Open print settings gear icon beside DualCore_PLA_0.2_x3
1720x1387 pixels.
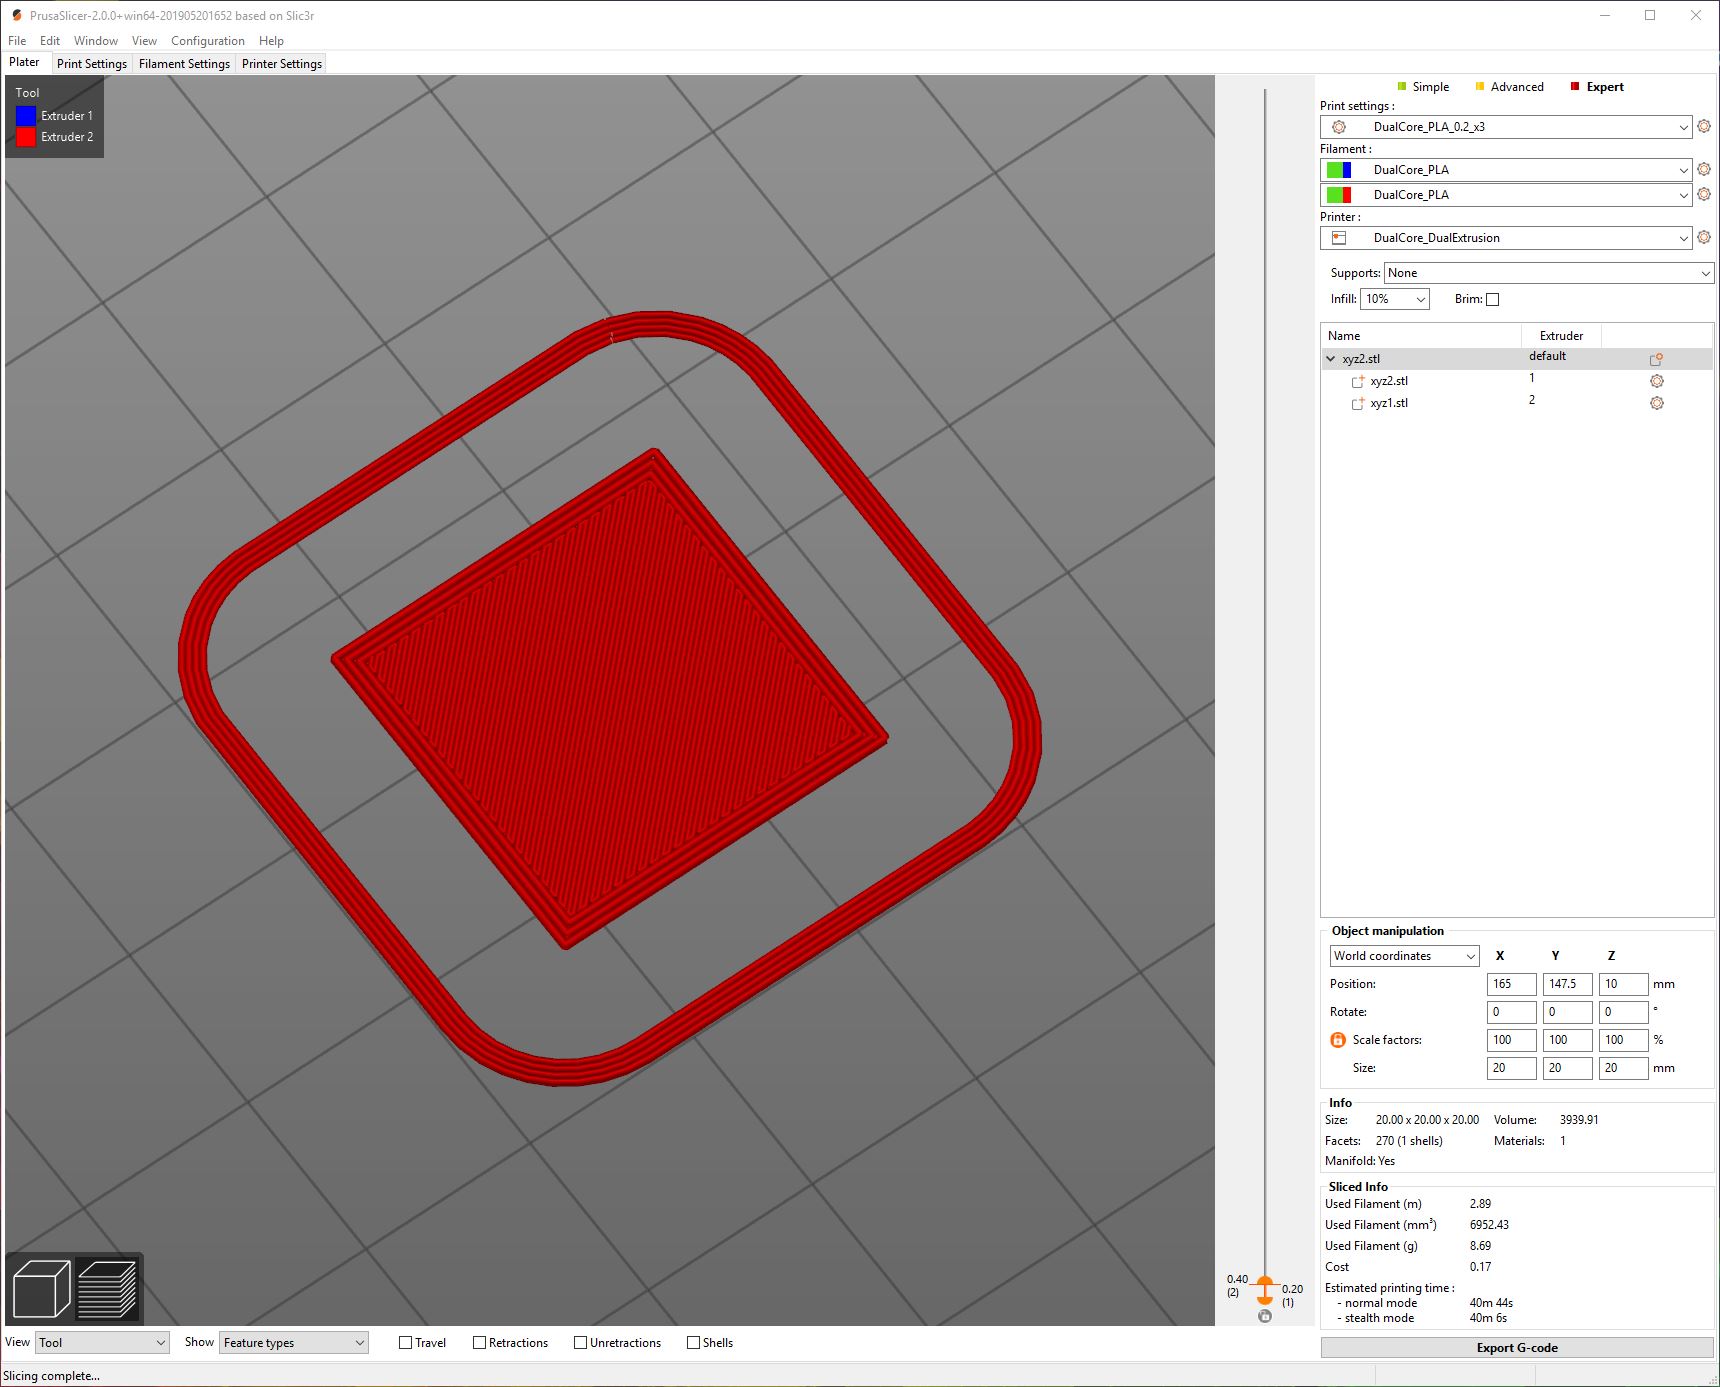click(x=1704, y=127)
